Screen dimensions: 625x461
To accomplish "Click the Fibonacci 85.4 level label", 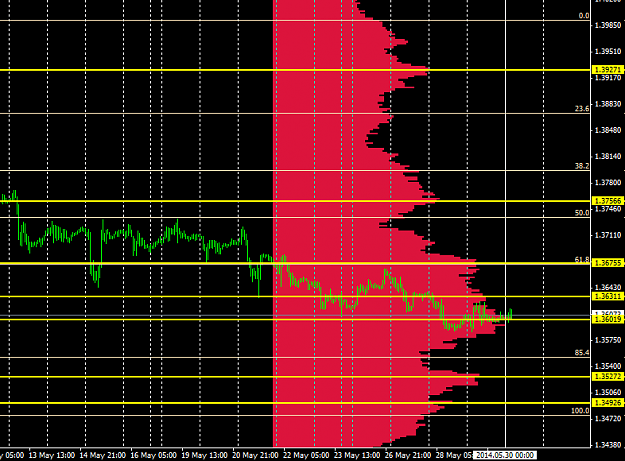I will pyautogui.click(x=582, y=353).
